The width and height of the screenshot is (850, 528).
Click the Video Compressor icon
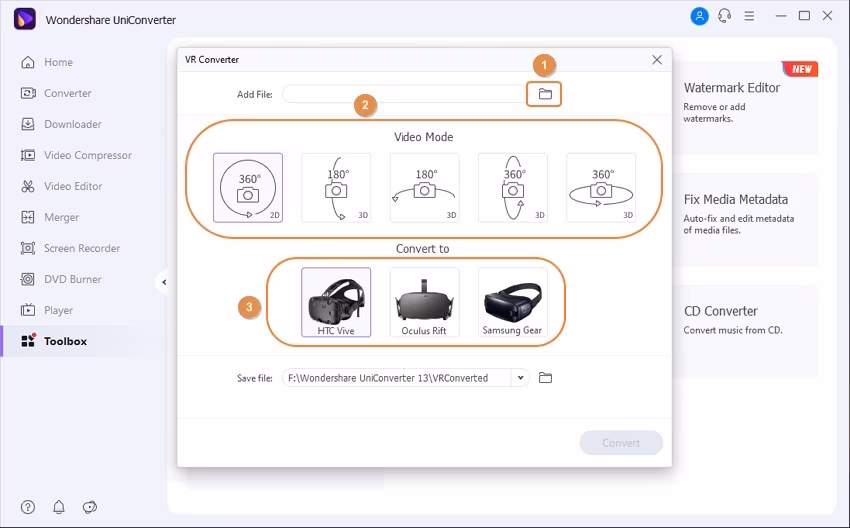(28, 155)
